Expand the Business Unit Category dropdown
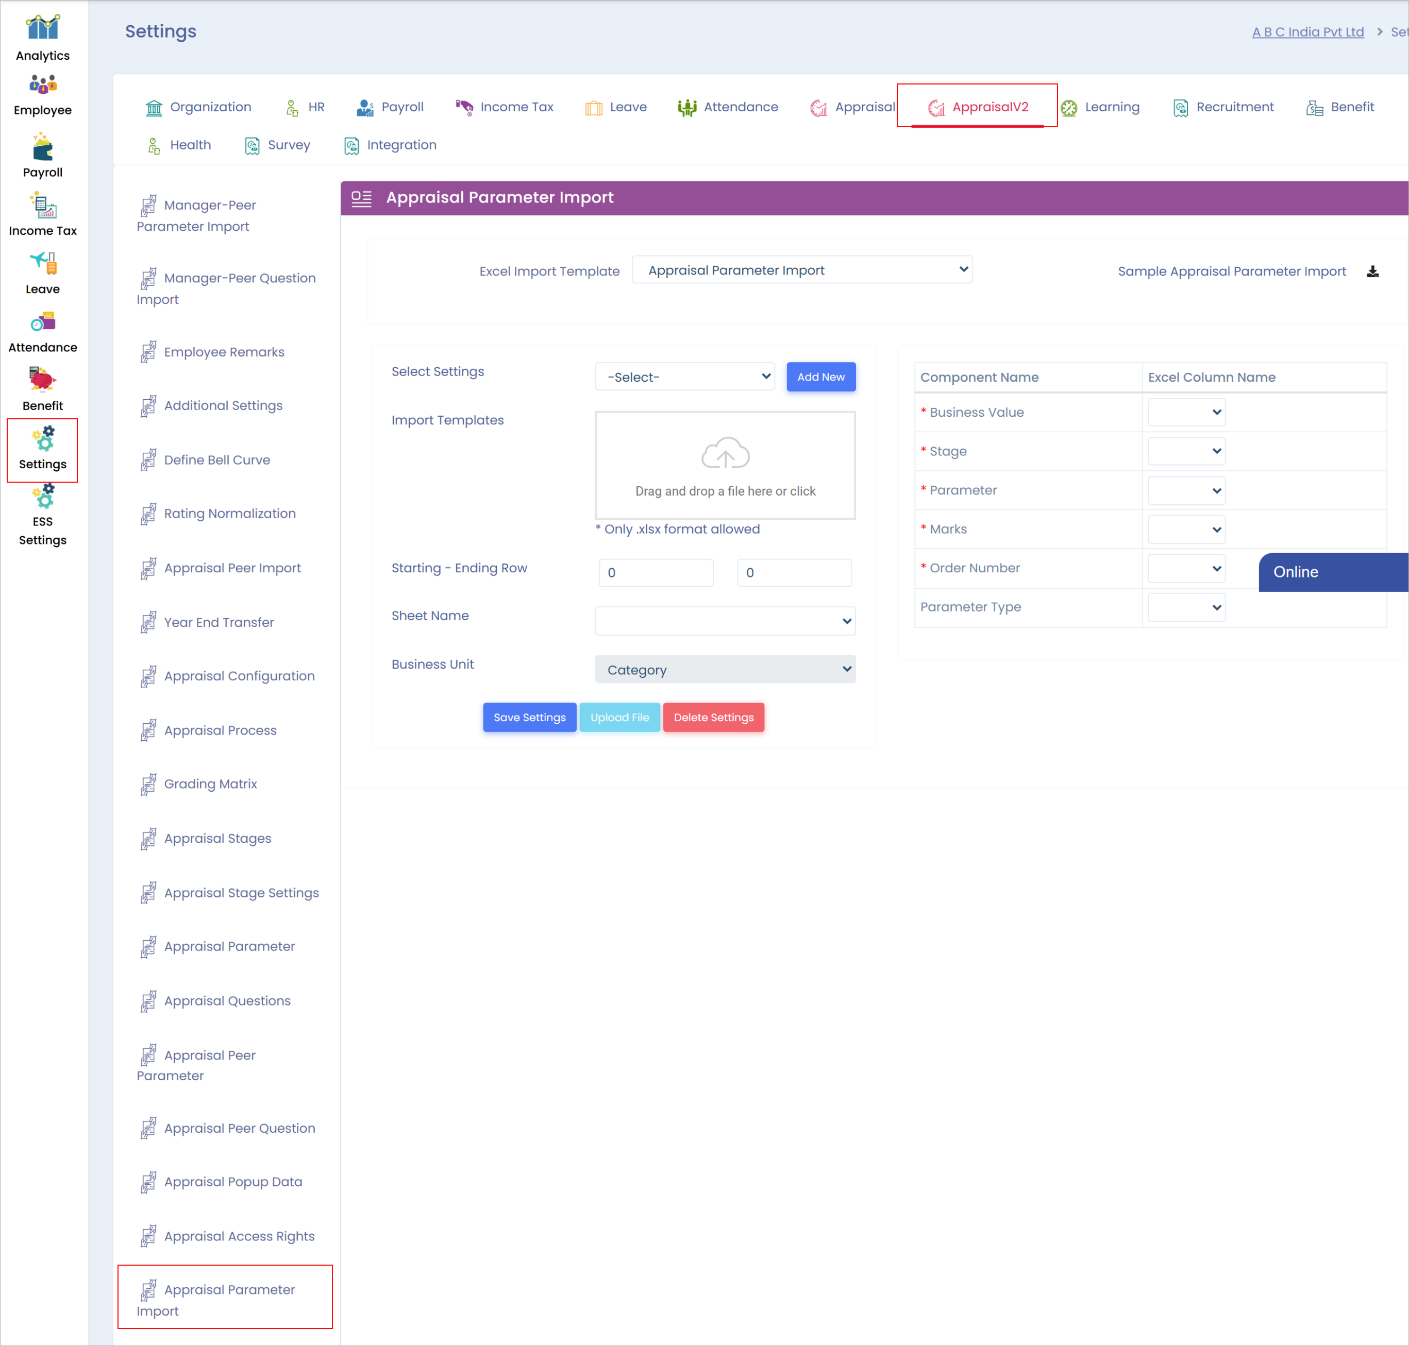 coord(725,670)
